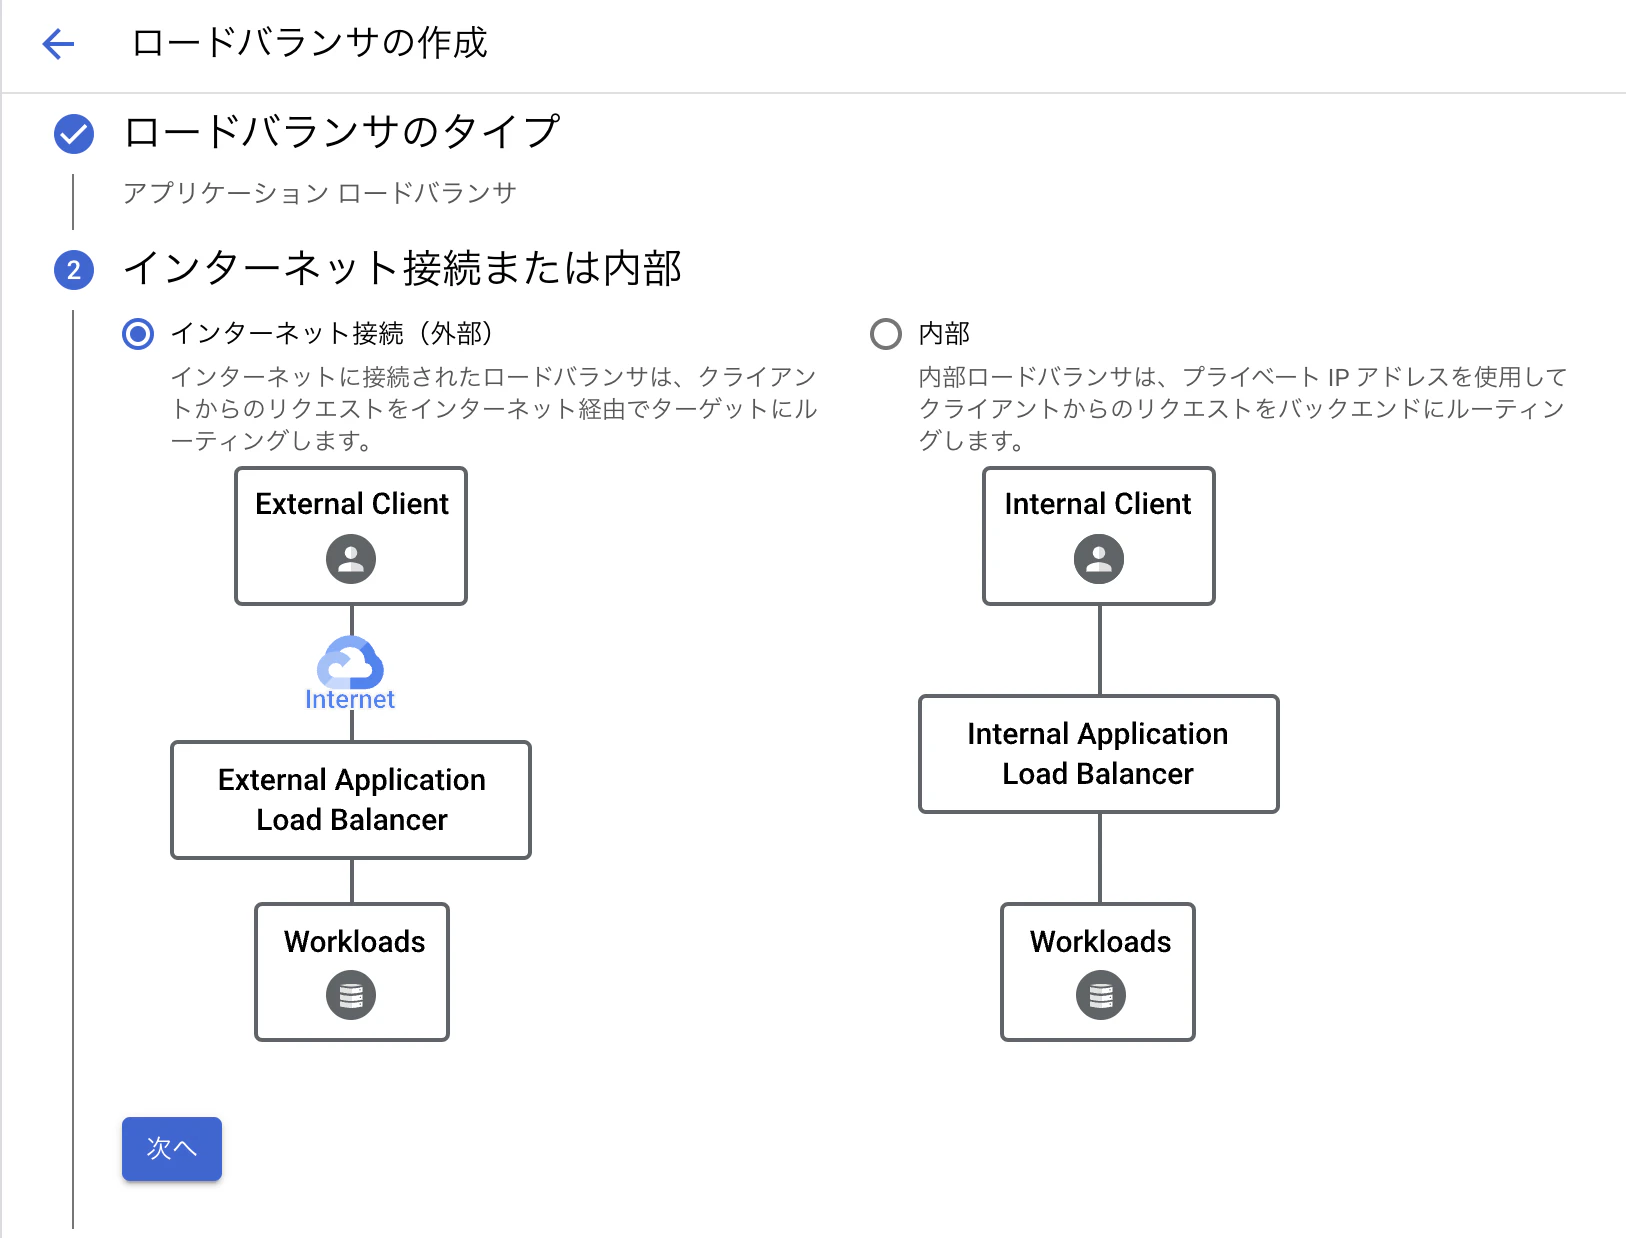Screen dimensions: 1626x1238
Task: Collapse the インターネット接続または内部 section
Action: click(404, 268)
